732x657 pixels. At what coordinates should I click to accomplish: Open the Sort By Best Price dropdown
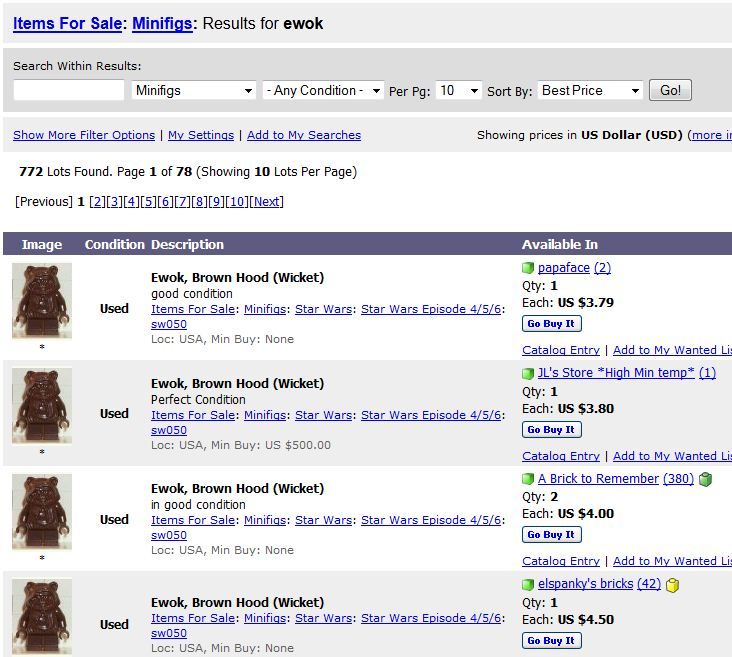point(590,91)
